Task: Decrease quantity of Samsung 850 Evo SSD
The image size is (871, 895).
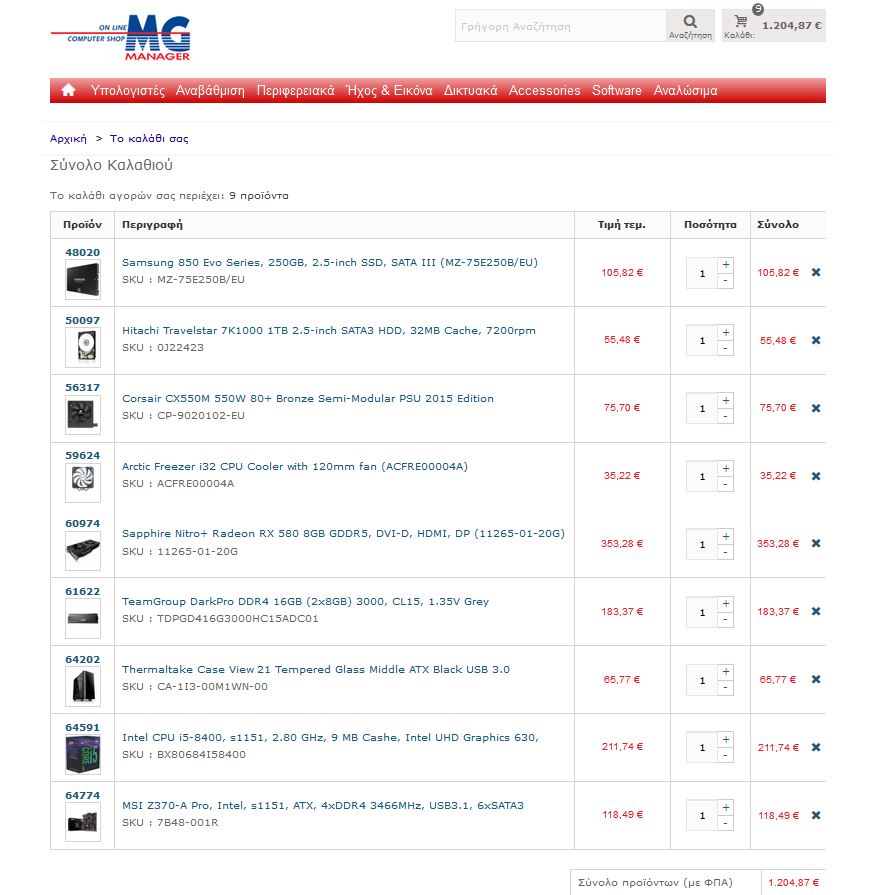Action: (x=725, y=281)
